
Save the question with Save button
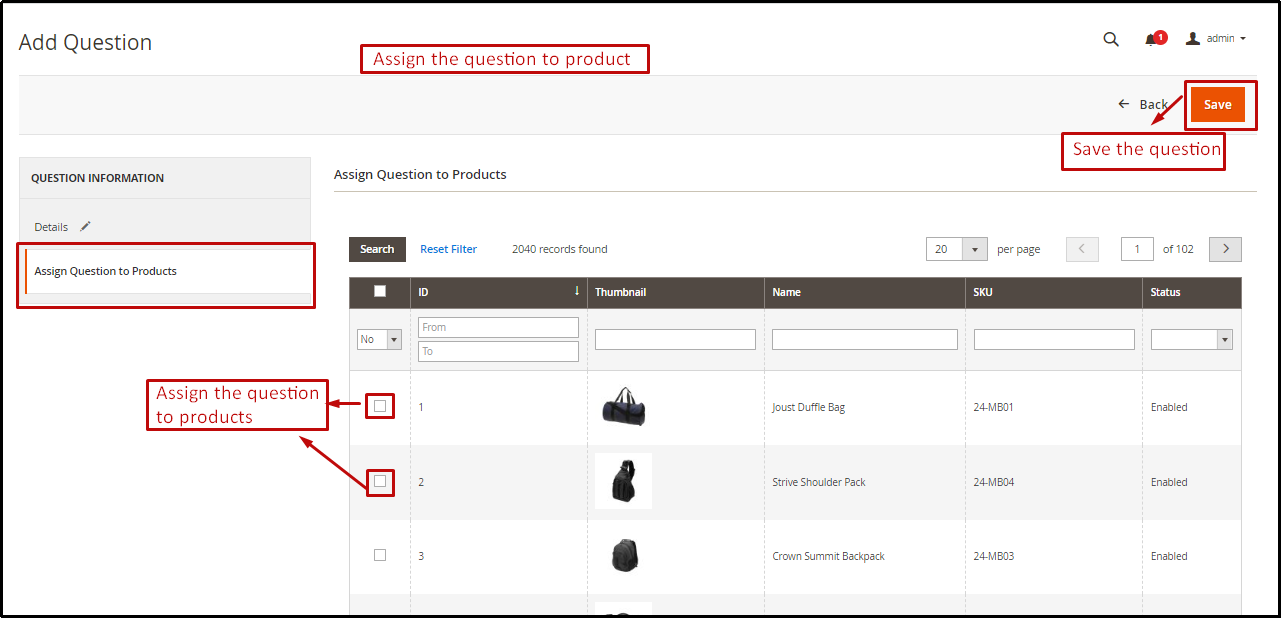(1218, 104)
